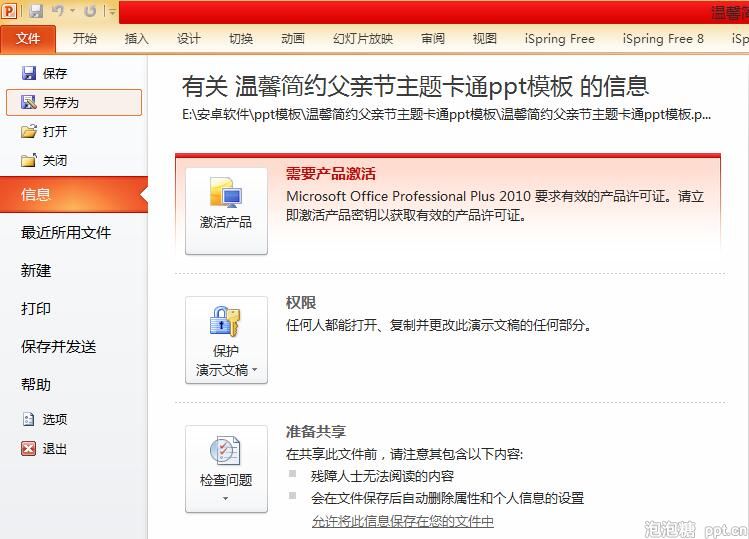
Task: Open the 保护演示文稿 dropdown button
Action: coord(226,340)
